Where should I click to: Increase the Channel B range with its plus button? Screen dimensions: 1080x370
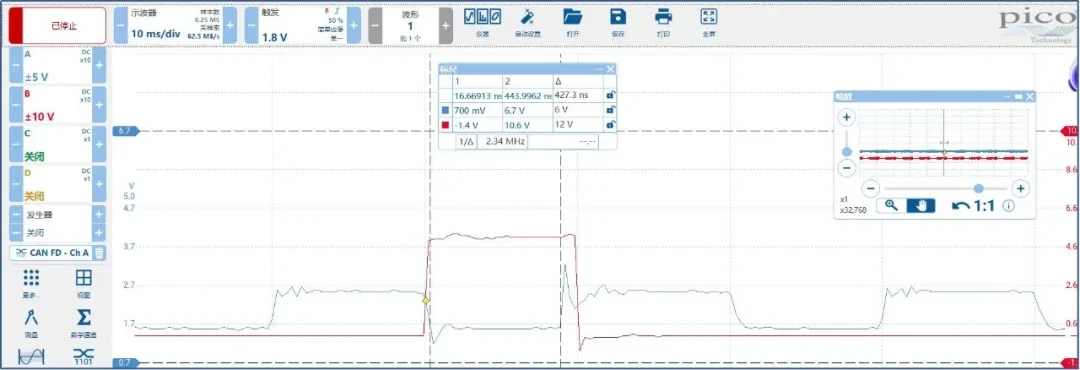coord(99,105)
